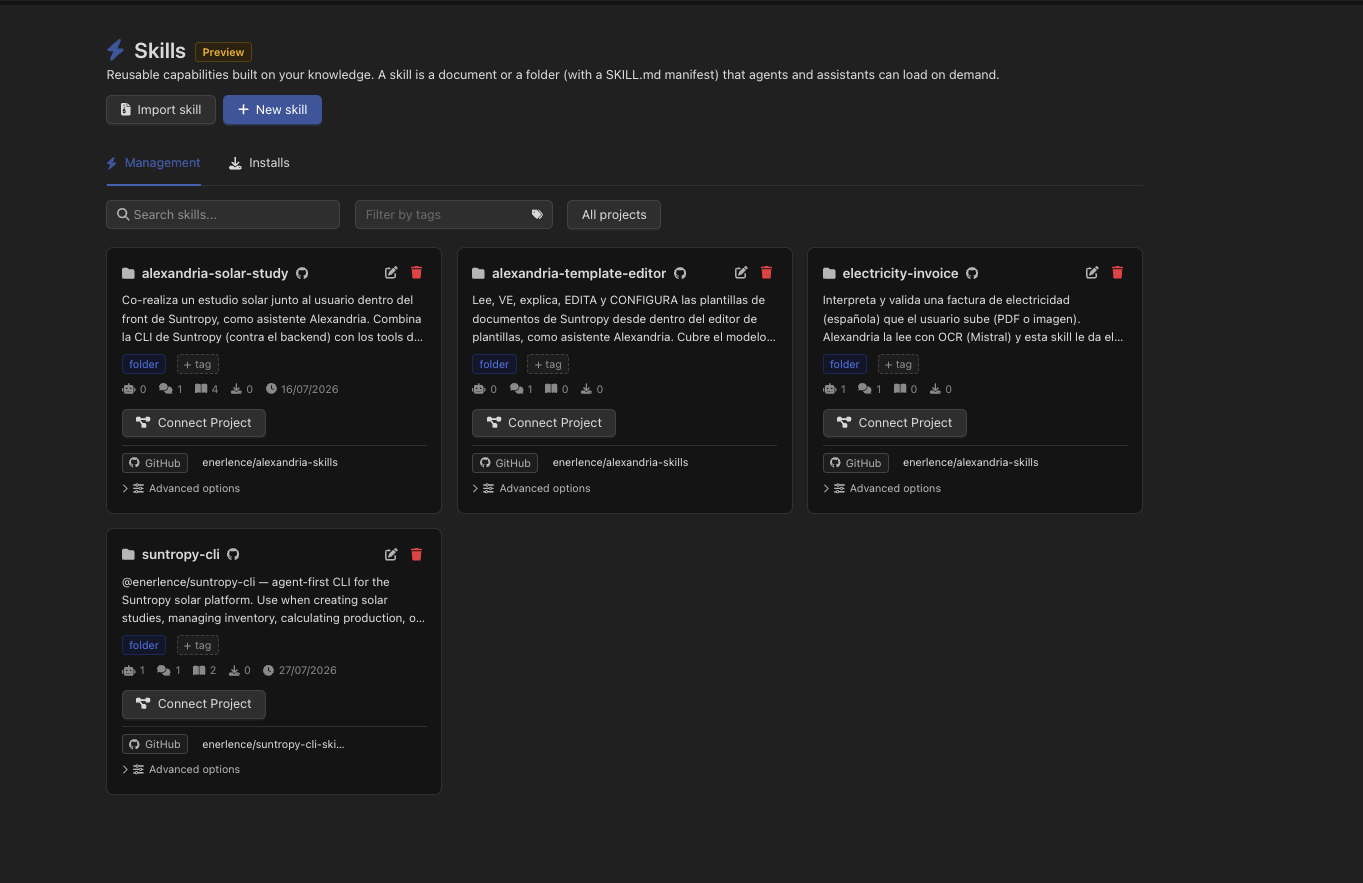Click the tag icon in Filter by tags
The width and height of the screenshot is (1363, 883).
(537, 214)
